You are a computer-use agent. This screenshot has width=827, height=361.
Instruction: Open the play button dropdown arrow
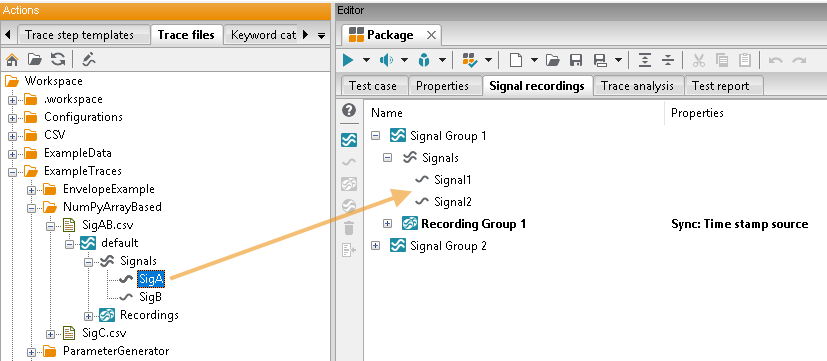coord(366,60)
